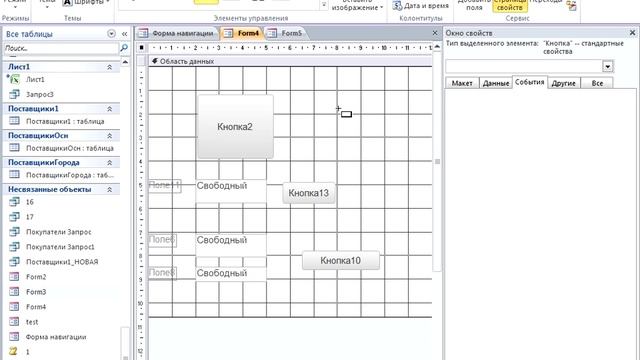
Task: Click the Поставщики1 : таблица table icon
Action: 14,121
